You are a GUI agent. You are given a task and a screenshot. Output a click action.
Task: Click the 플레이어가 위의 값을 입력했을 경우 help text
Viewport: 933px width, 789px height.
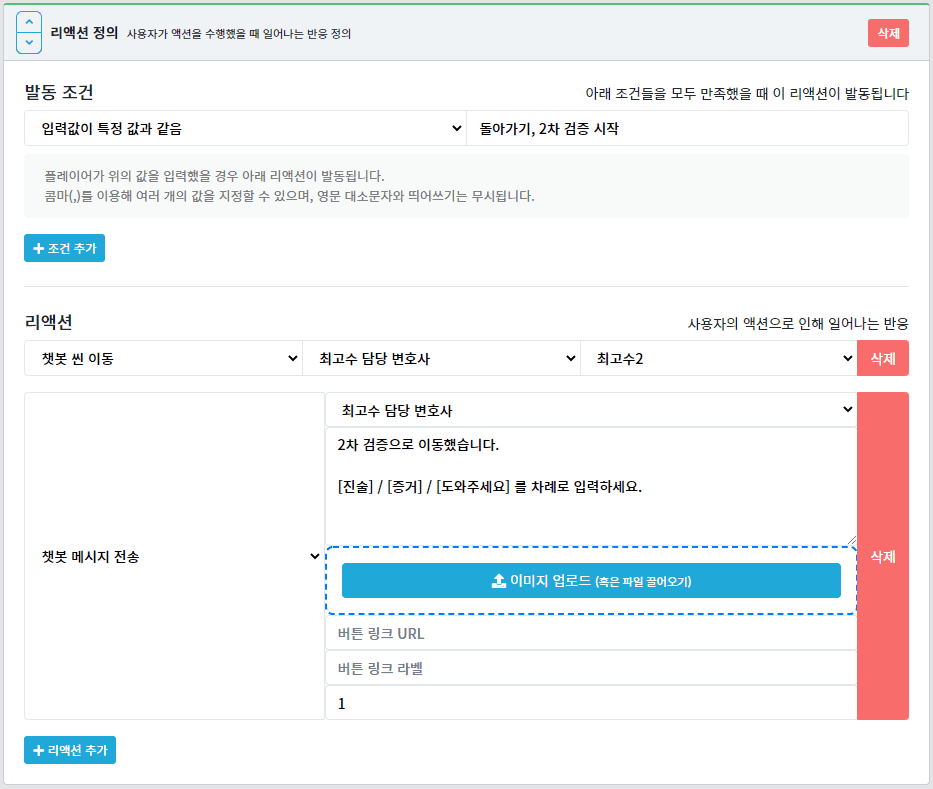pyautogui.click(x=214, y=176)
